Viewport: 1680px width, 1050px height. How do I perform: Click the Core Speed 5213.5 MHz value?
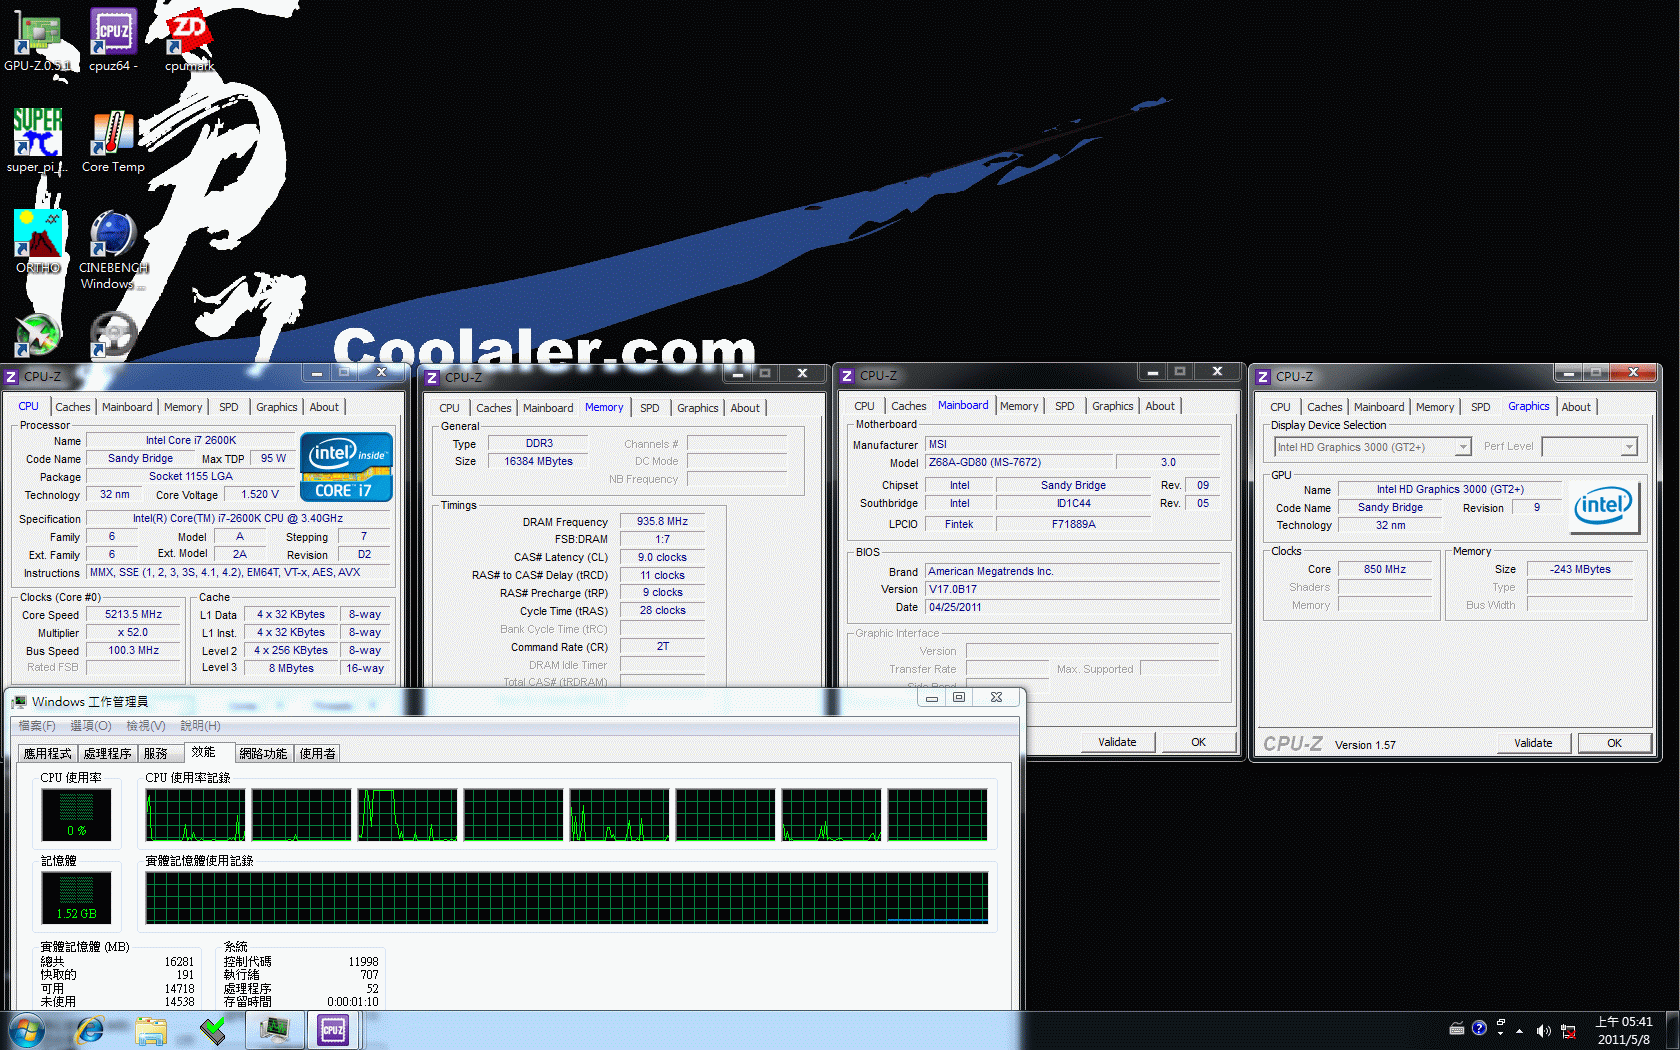point(133,615)
